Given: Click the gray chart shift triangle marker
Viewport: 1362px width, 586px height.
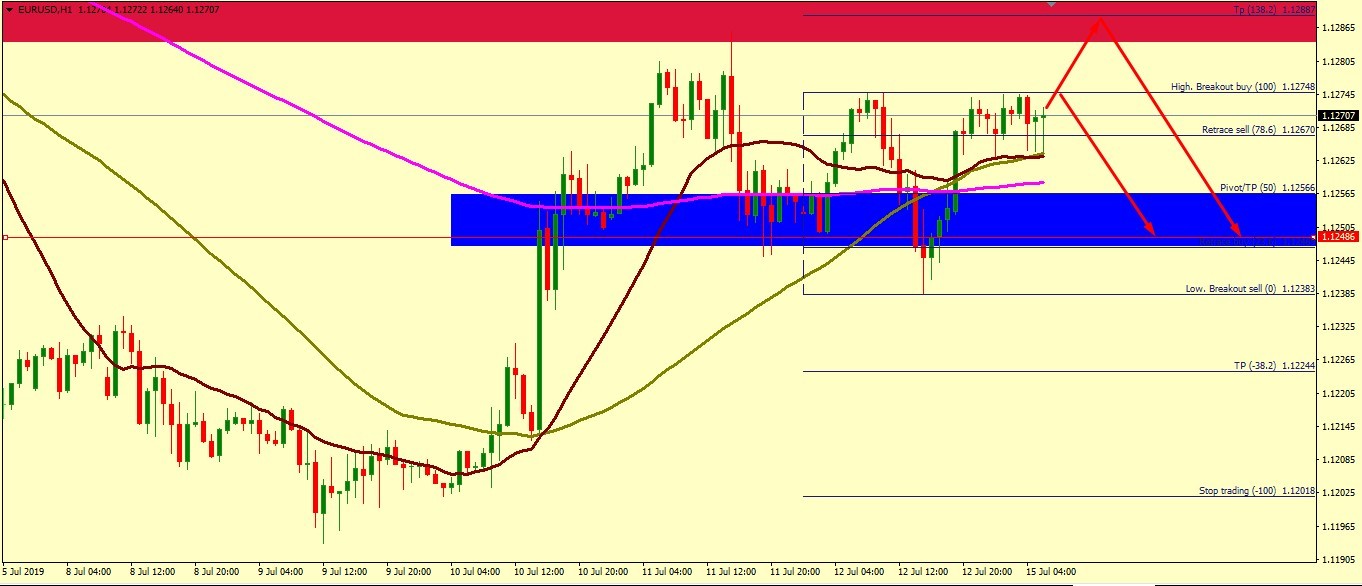Looking at the screenshot, I should pos(1051,4).
